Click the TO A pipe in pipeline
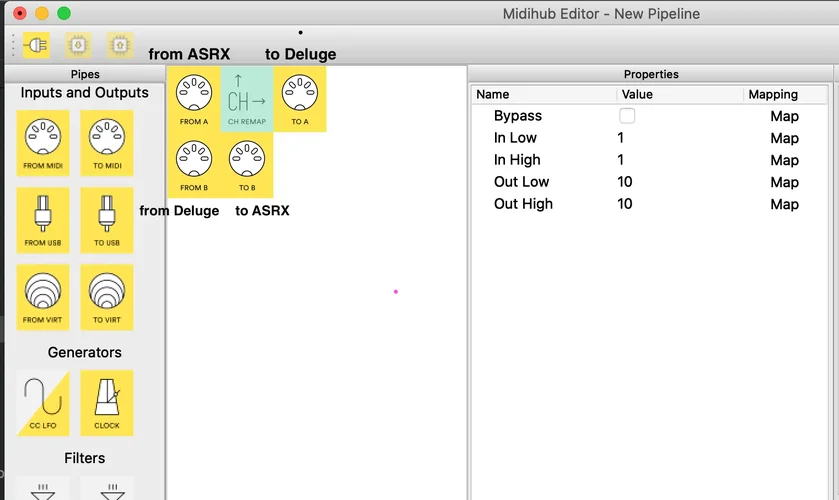The image size is (839, 500). coord(300,99)
